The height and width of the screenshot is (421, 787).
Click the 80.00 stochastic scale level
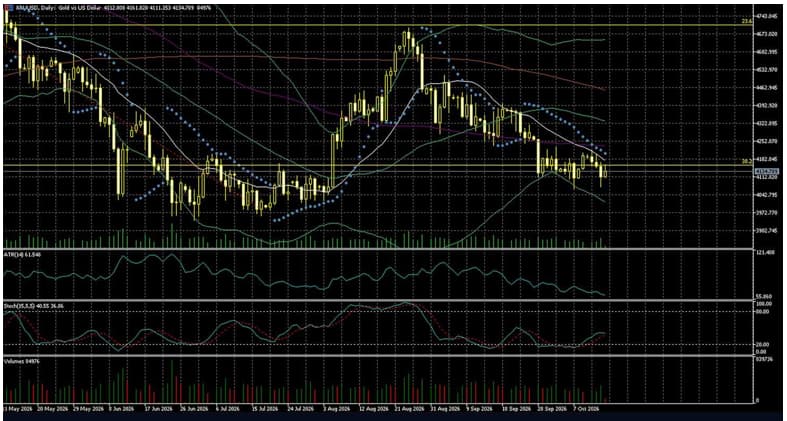[762, 311]
